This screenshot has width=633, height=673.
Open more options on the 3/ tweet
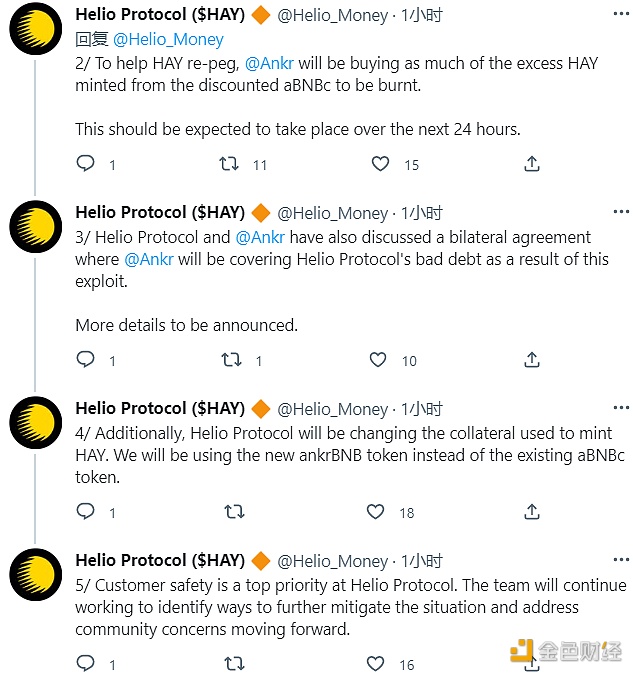[621, 212]
